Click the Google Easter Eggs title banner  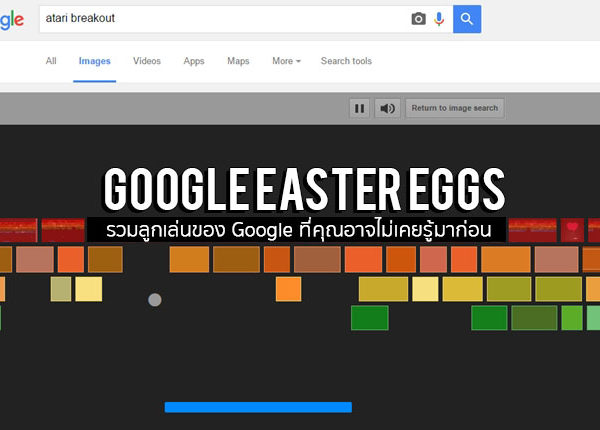tap(305, 190)
